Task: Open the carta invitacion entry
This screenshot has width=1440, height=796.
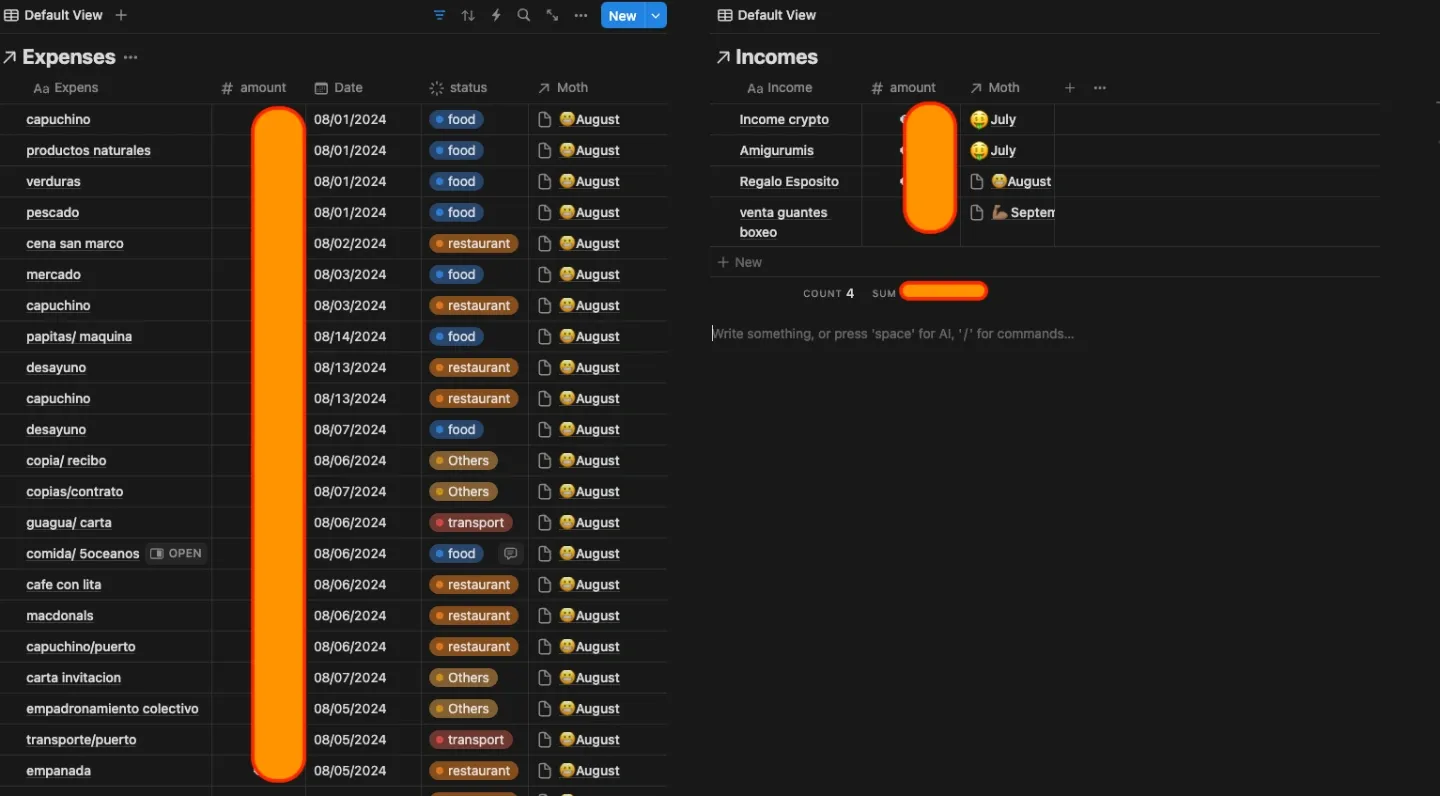Action: coord(74,678)
